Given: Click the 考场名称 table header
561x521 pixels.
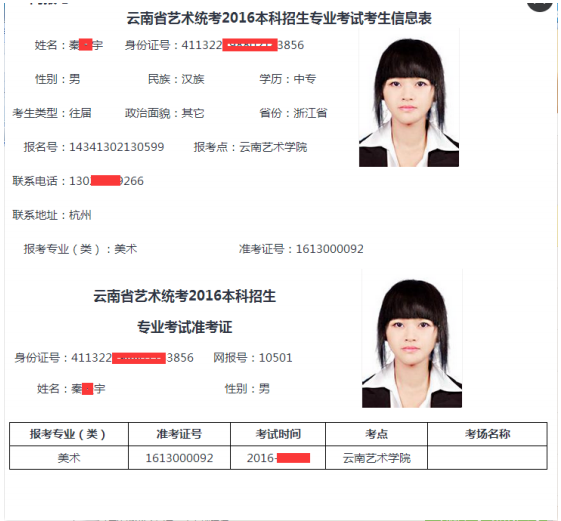Looking at the screenshot, I should point(487,434).
